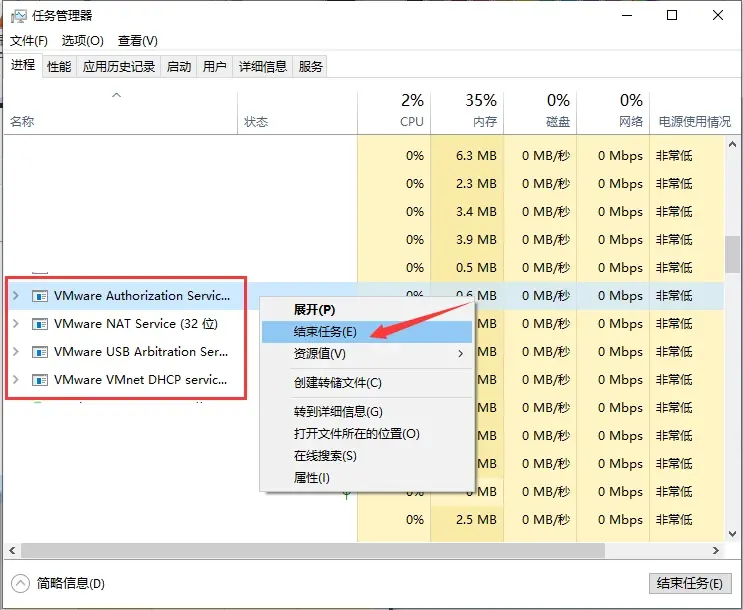Sort by the 磁盘 column header
The width and height of the screenshot is (743, 610).
pyautogui.click(x=540, y=113)
